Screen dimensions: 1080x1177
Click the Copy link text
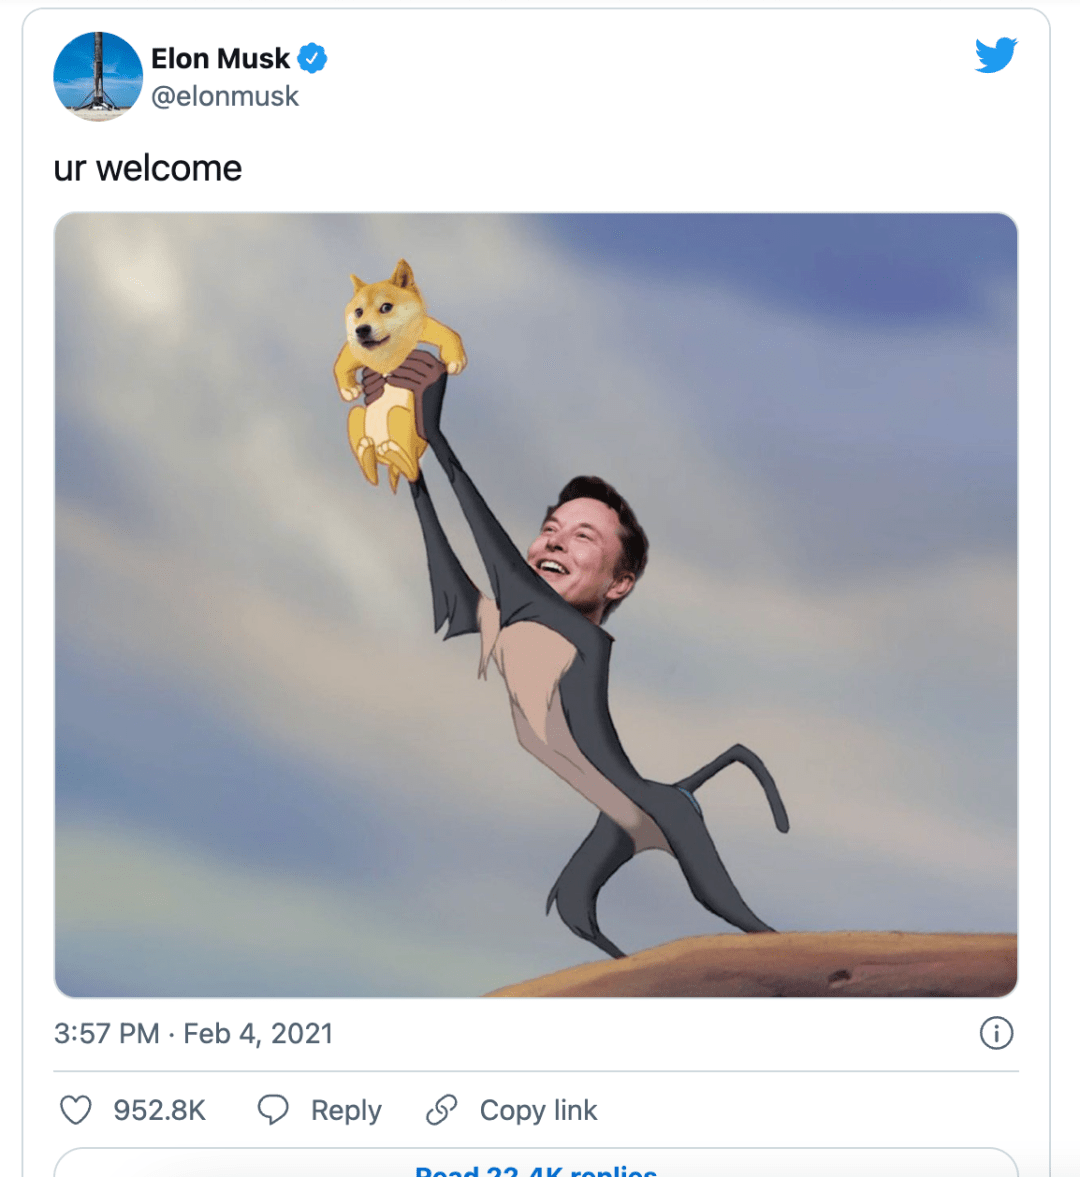(538, 1110)
